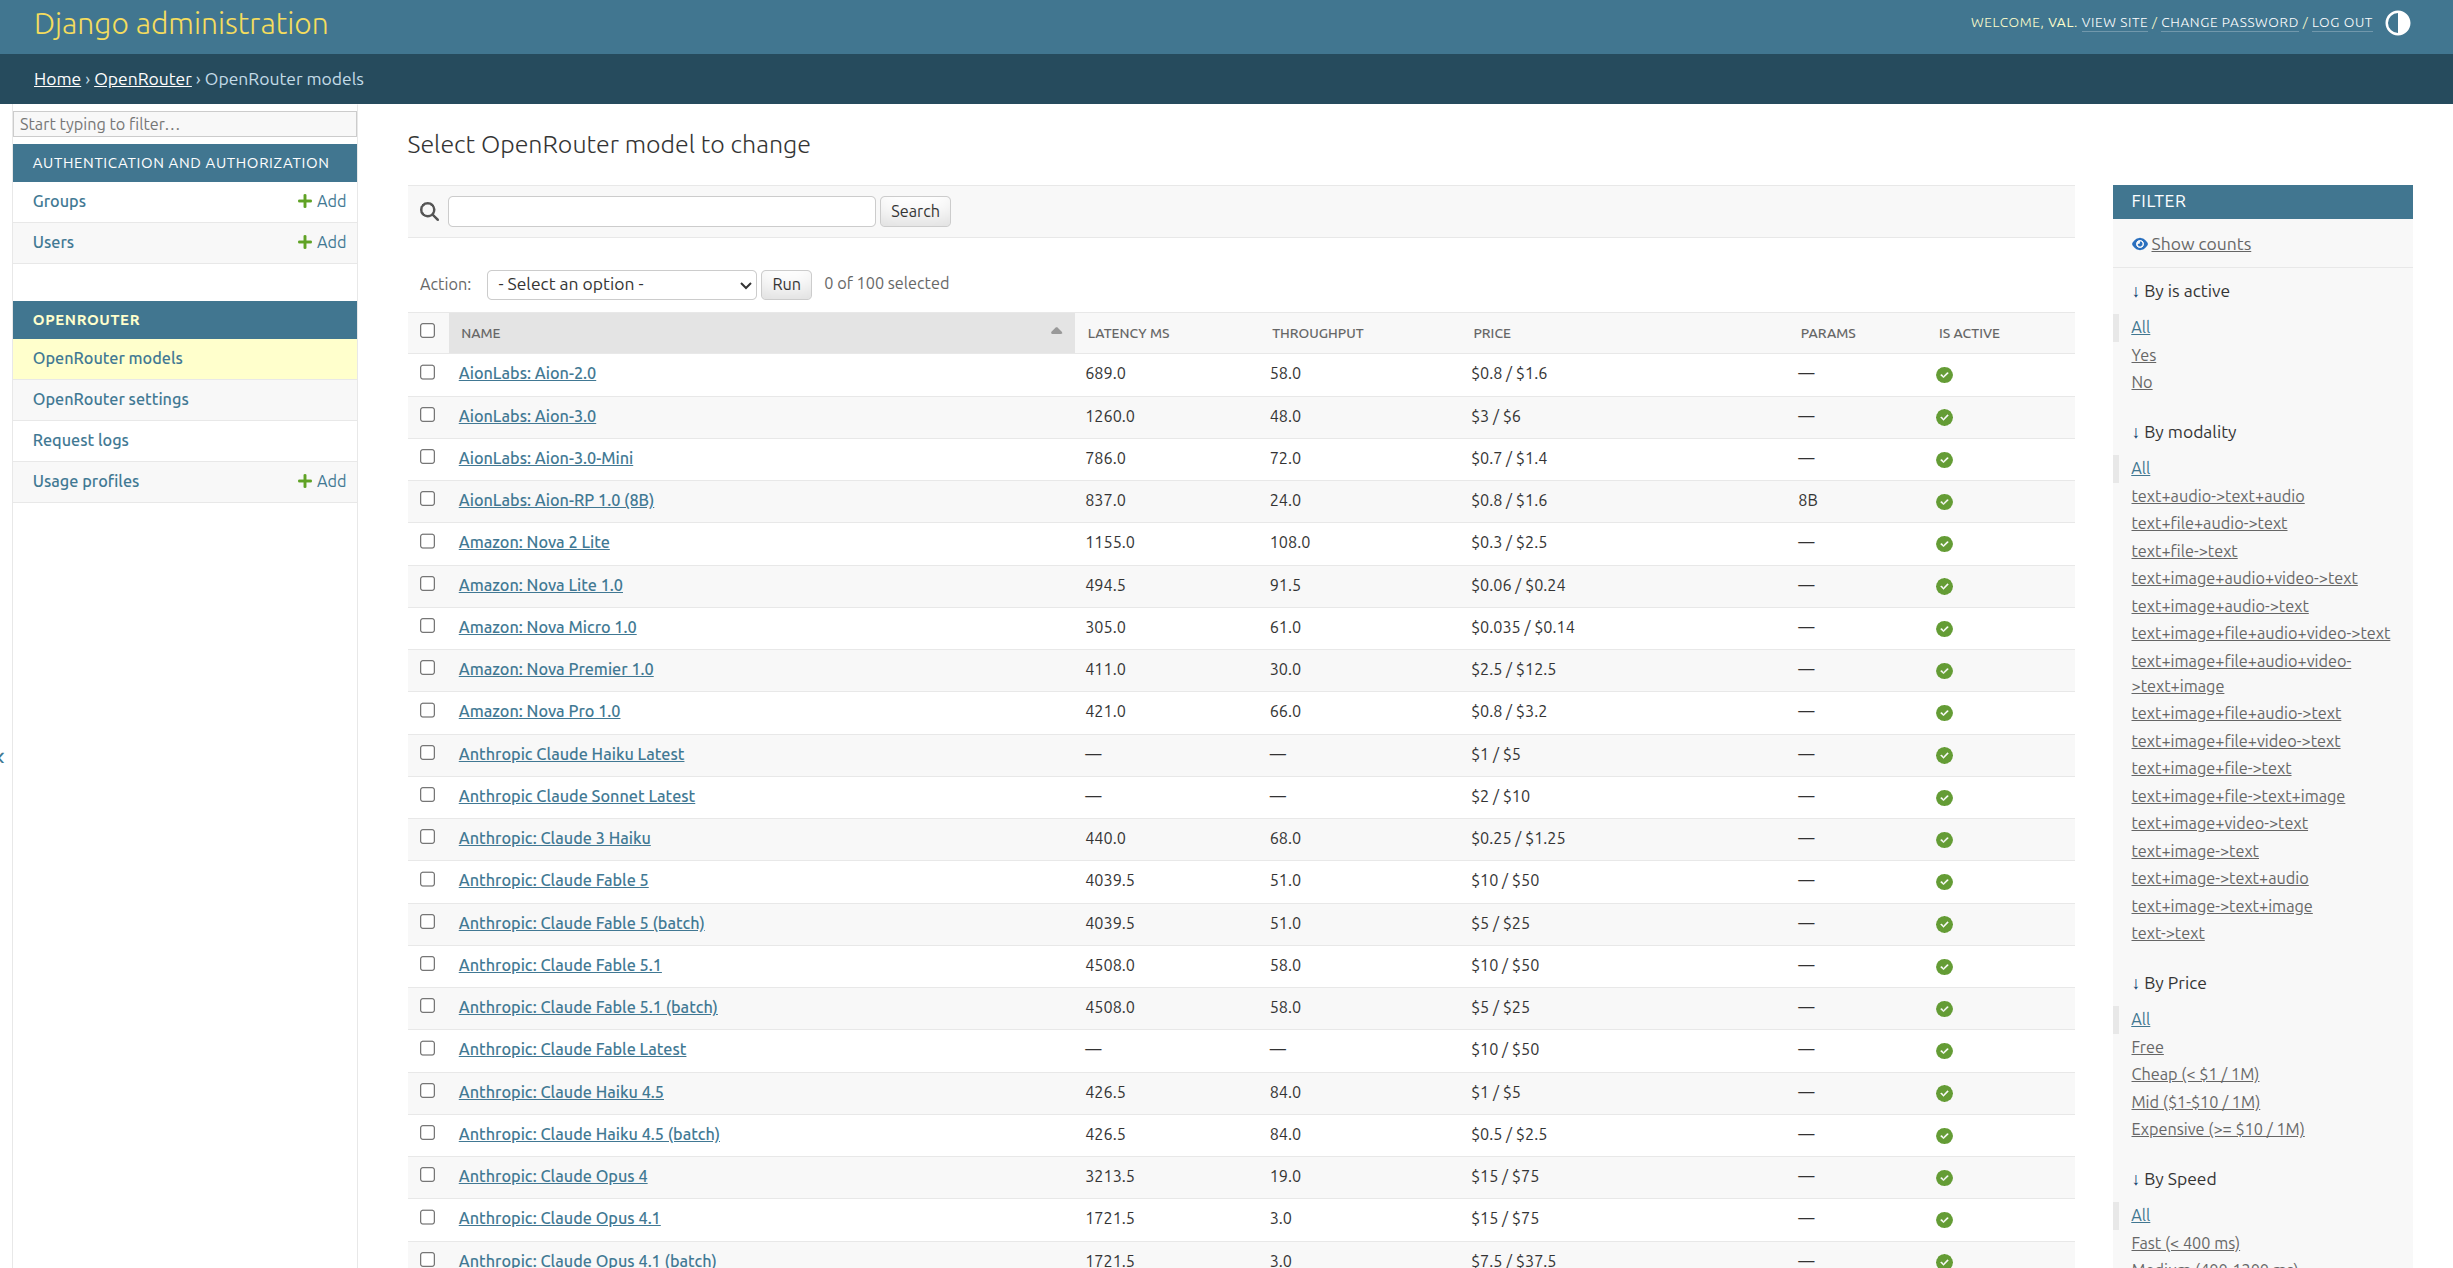This screenshot has width=2453, height=1268.
Task: Go to Home in the breadcrumb
Action: [57, 79]
